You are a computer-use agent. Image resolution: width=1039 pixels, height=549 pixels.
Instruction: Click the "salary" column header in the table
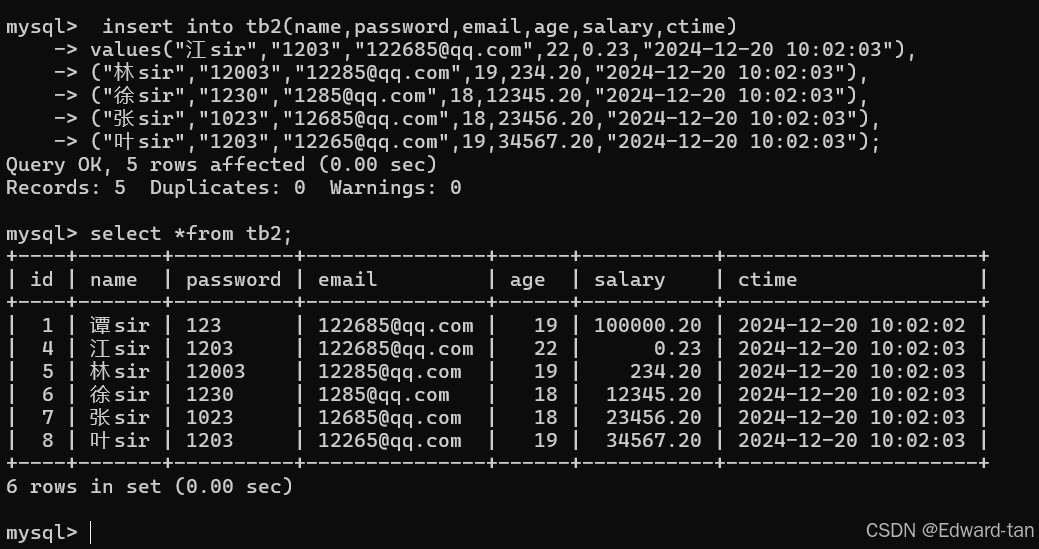(x=629, y=279)
